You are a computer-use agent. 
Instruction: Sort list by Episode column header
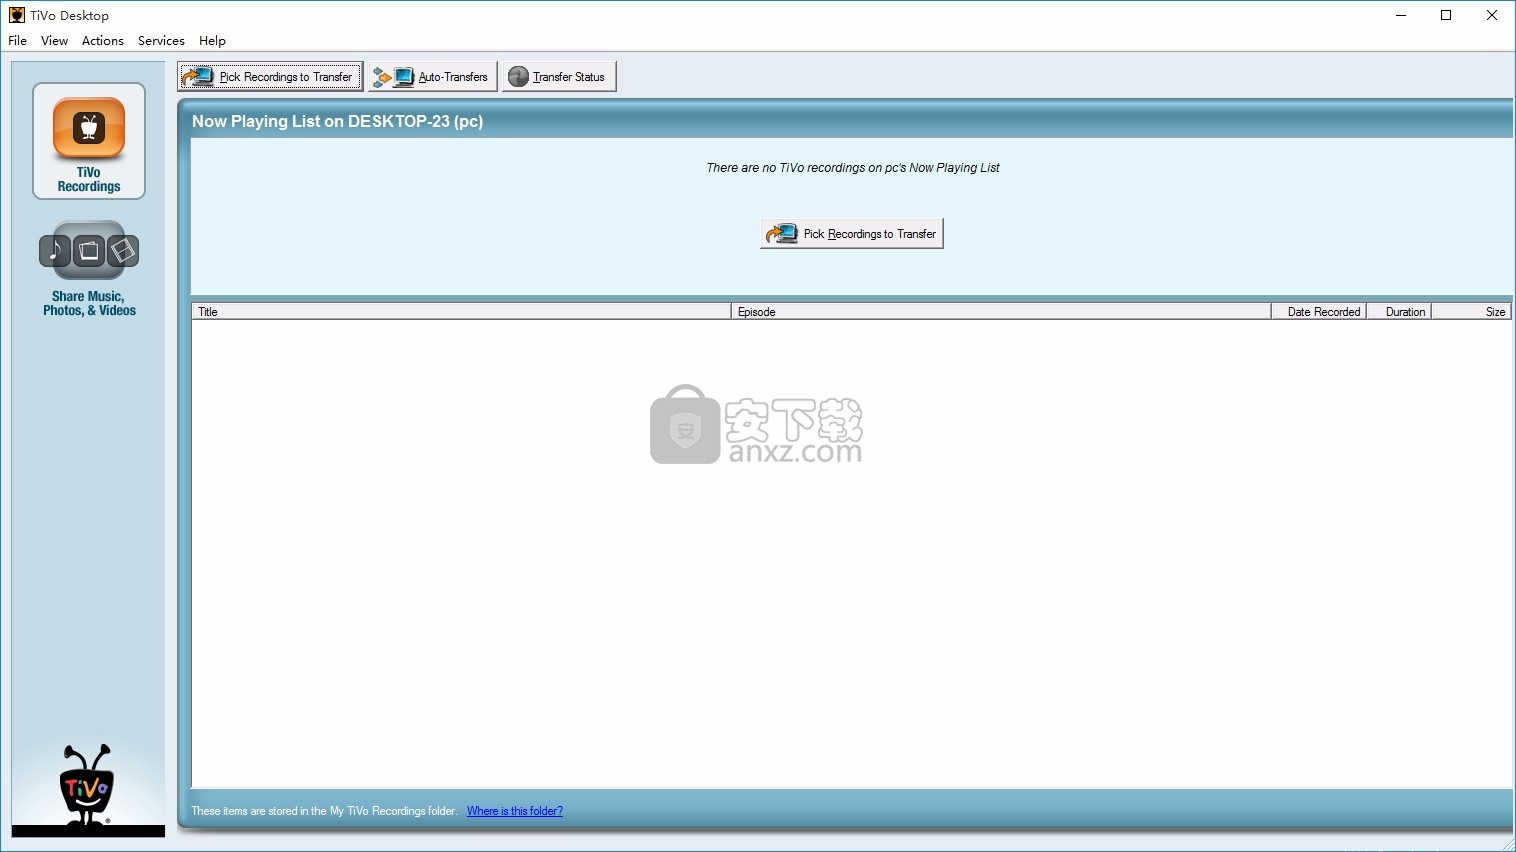pyautogui.click(x=1001, y=312)
